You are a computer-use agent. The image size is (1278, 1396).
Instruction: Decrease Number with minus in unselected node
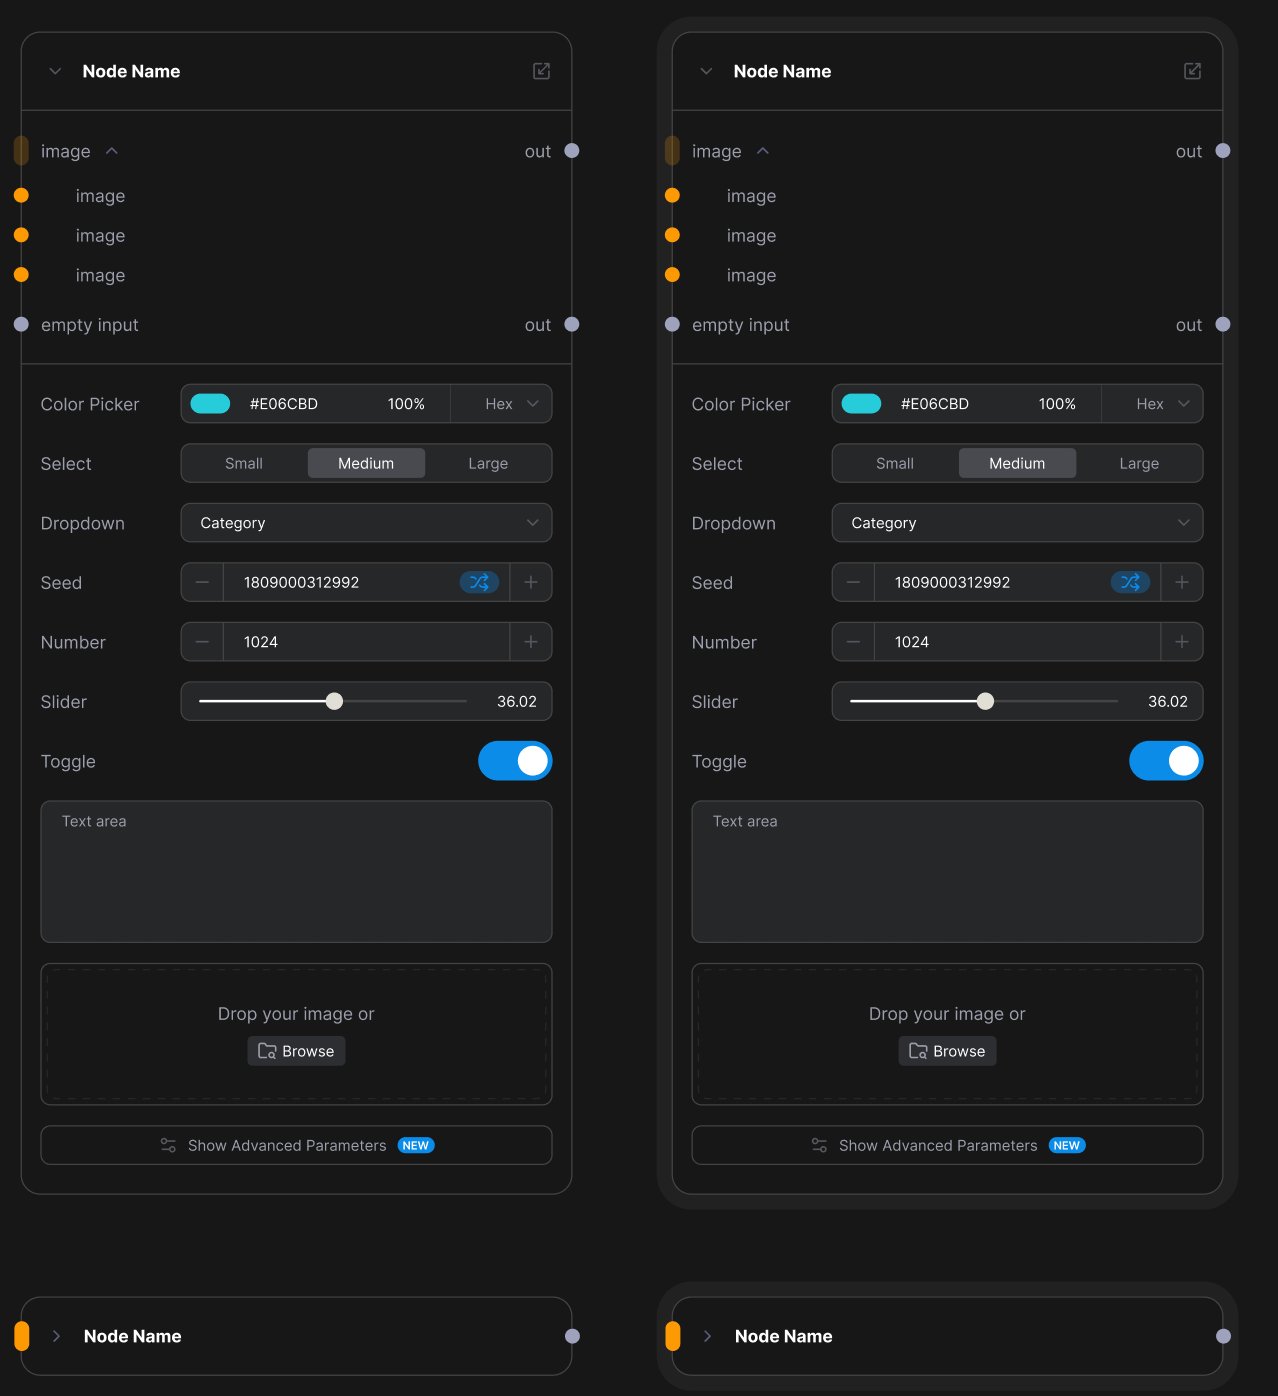click(202, 642)
